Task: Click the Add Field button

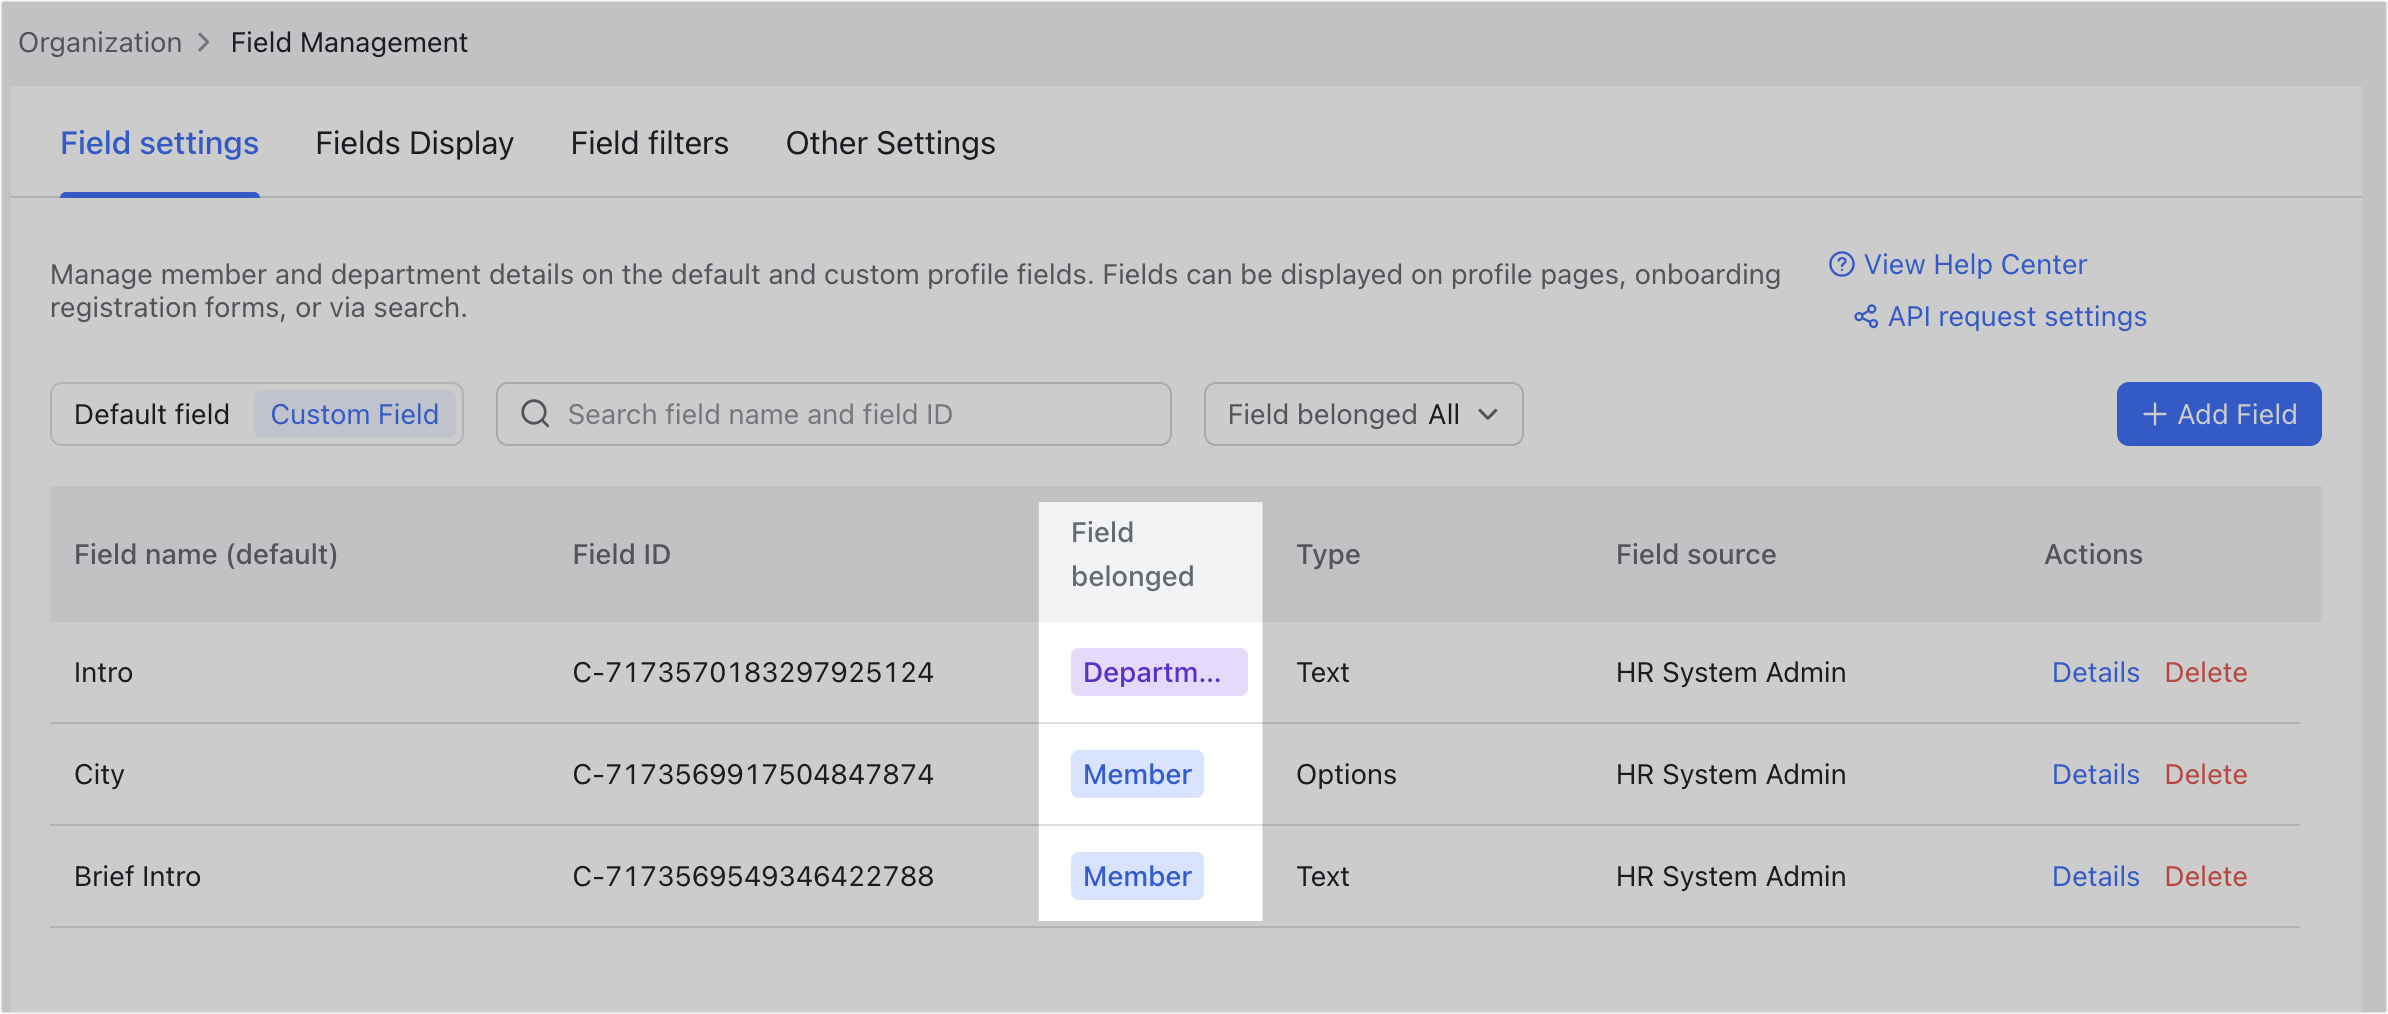Action: (x=2218, y=413)
